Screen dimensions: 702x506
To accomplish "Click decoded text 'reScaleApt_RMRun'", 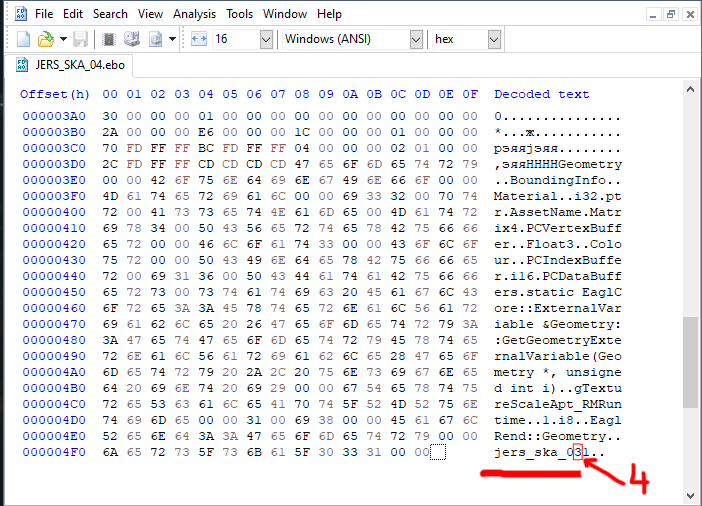I will [x=557, y=404].
